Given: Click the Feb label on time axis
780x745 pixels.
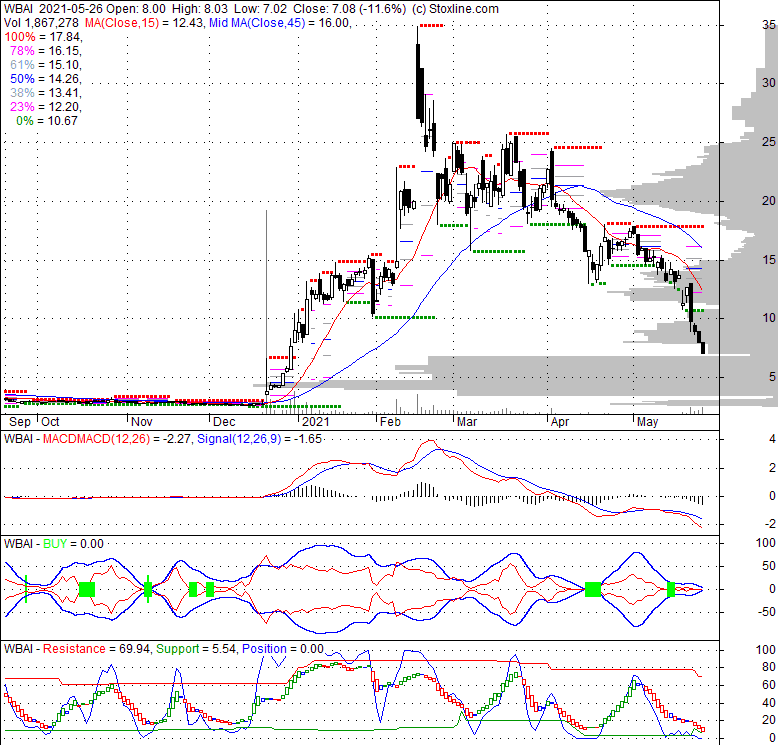Looking at the screenshot, I should pos(390,422).
